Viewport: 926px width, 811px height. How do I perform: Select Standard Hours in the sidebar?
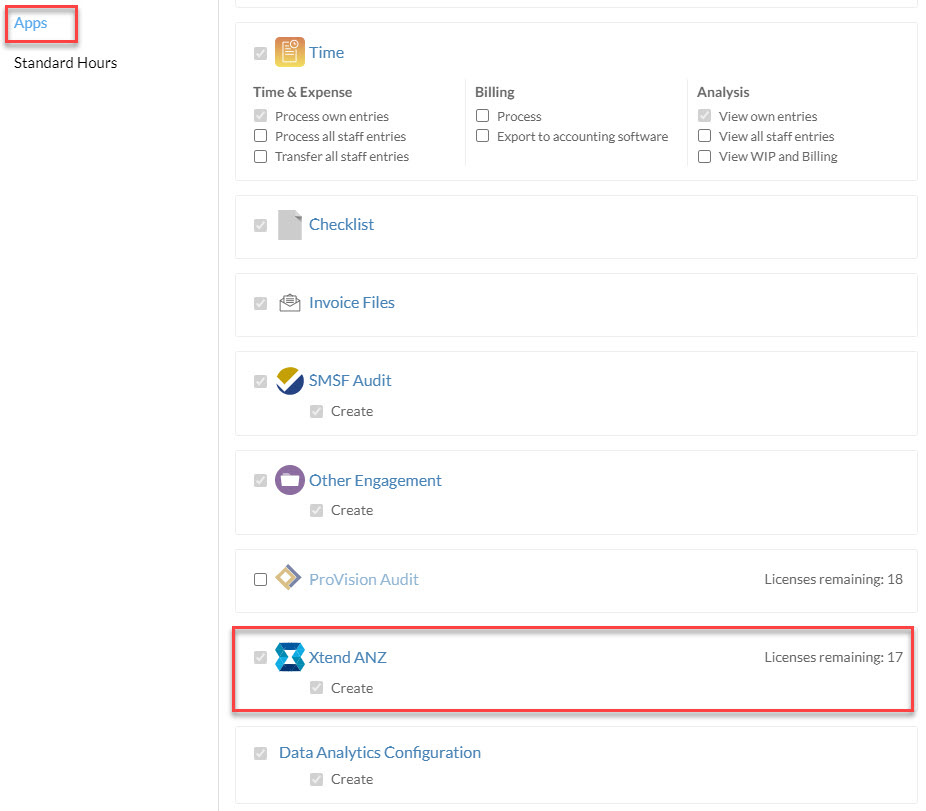click(66, 63)
